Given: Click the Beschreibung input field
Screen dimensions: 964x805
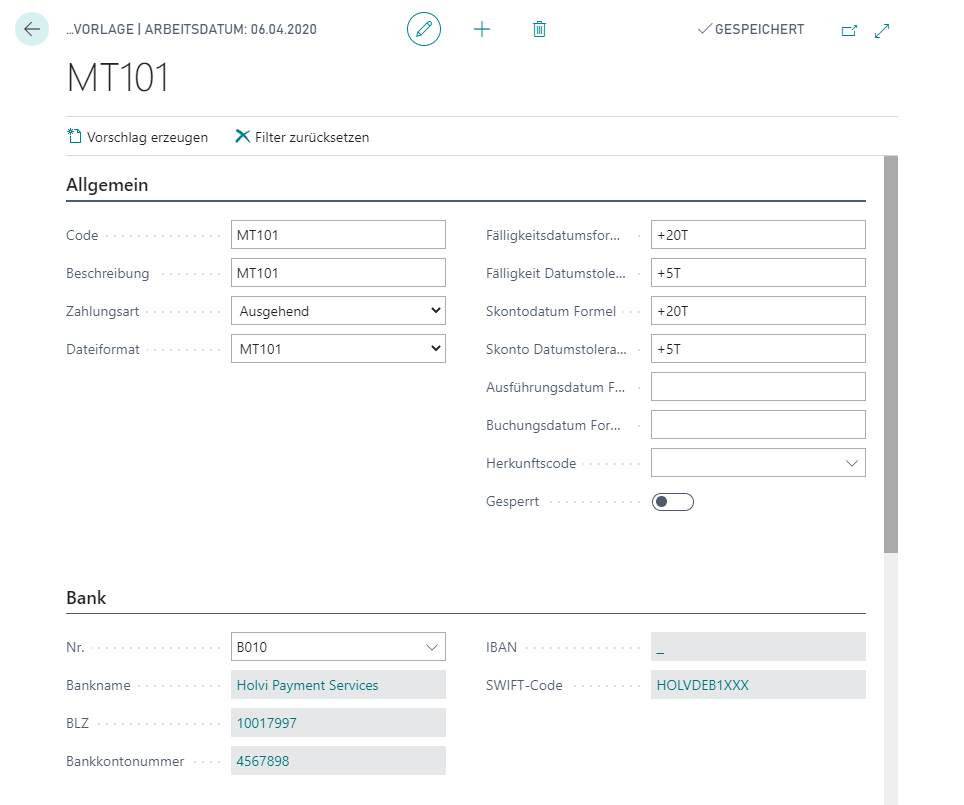Looking at the screenshot, I should [x=338, y=273].
